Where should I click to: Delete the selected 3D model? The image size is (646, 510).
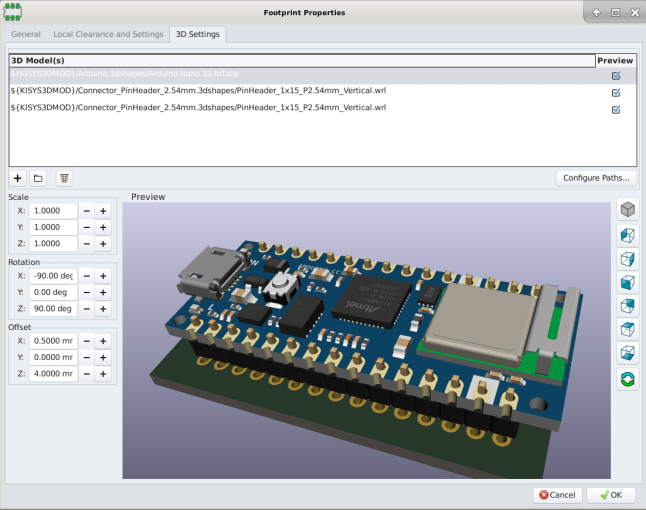[64, 178]
